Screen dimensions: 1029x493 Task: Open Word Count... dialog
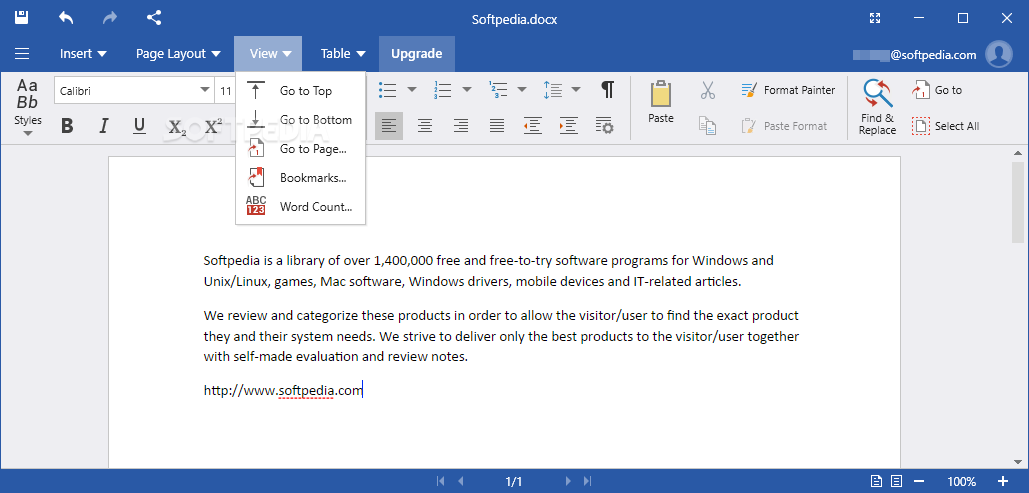click(x=300, y=206)
